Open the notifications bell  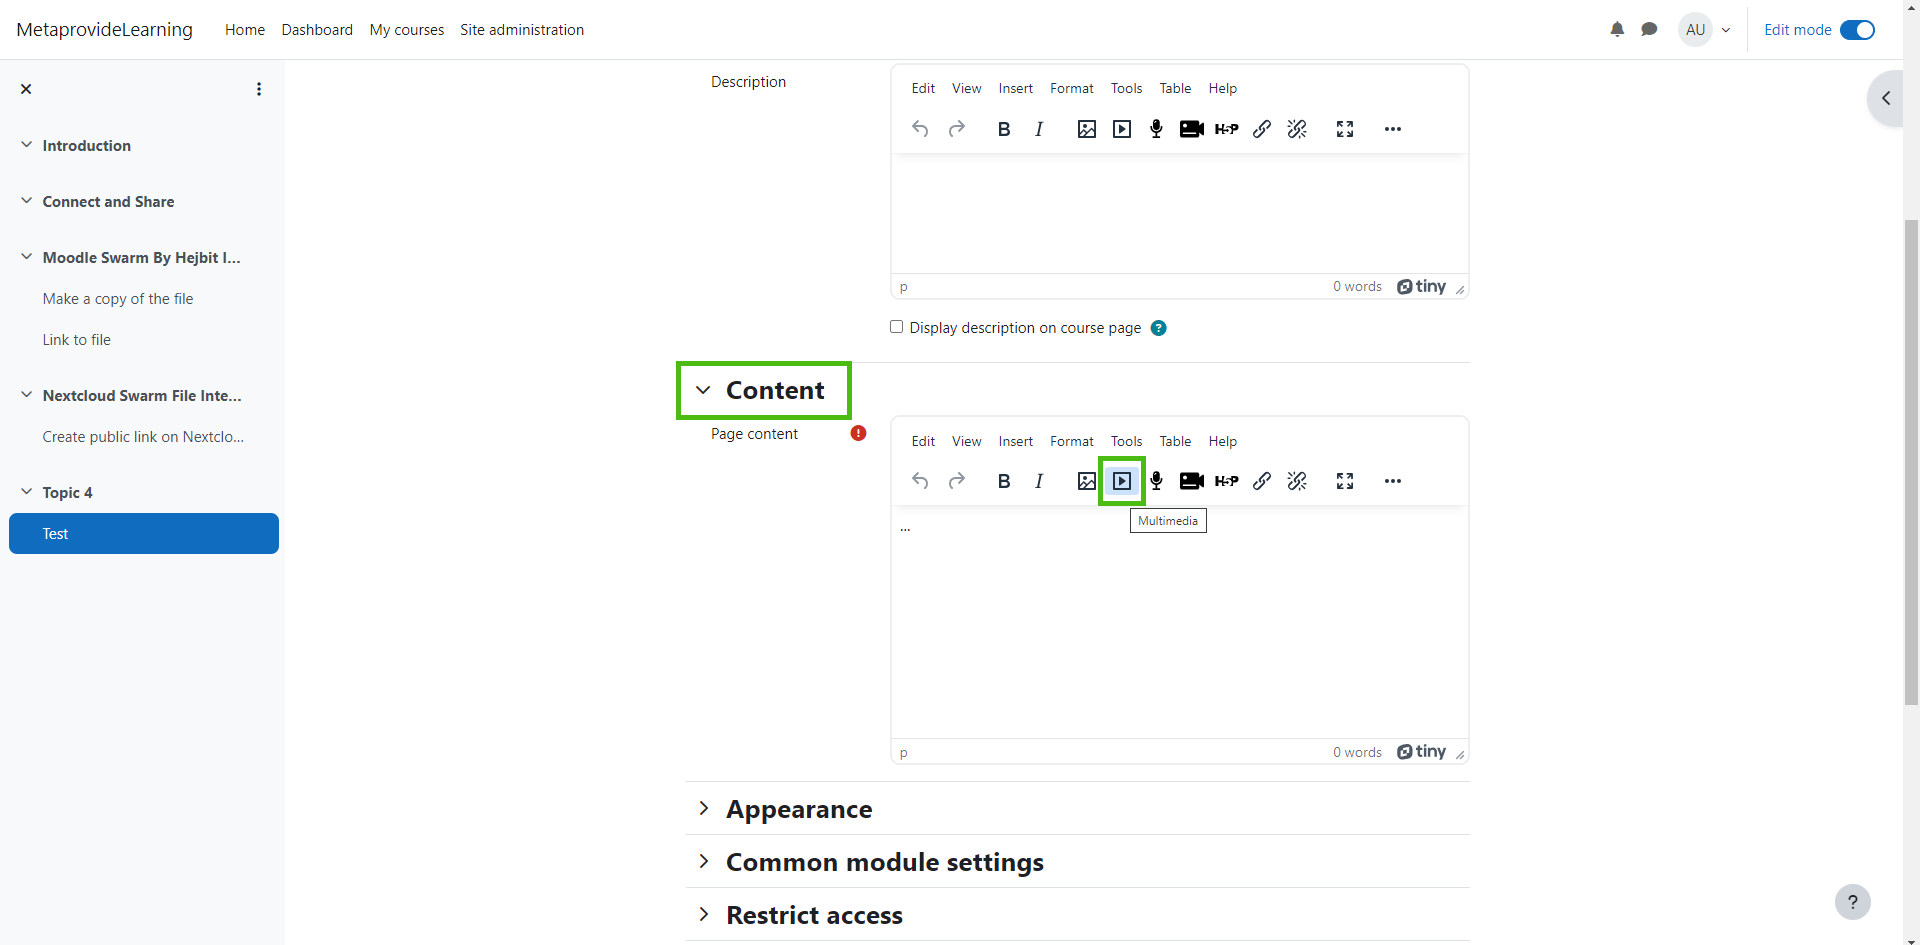click(x=1617, y=30)
